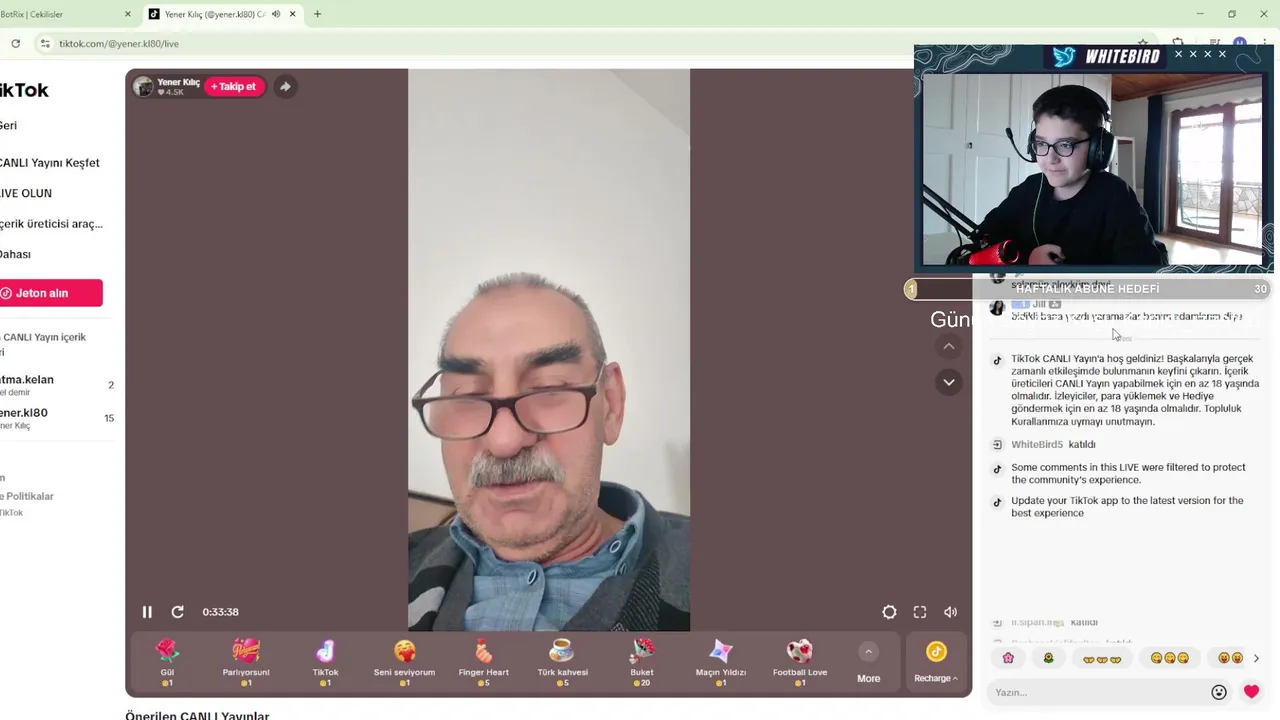1280x720 pixels.
Task: Close the Yener Kılıç browser tab
Action: [293, 14]
